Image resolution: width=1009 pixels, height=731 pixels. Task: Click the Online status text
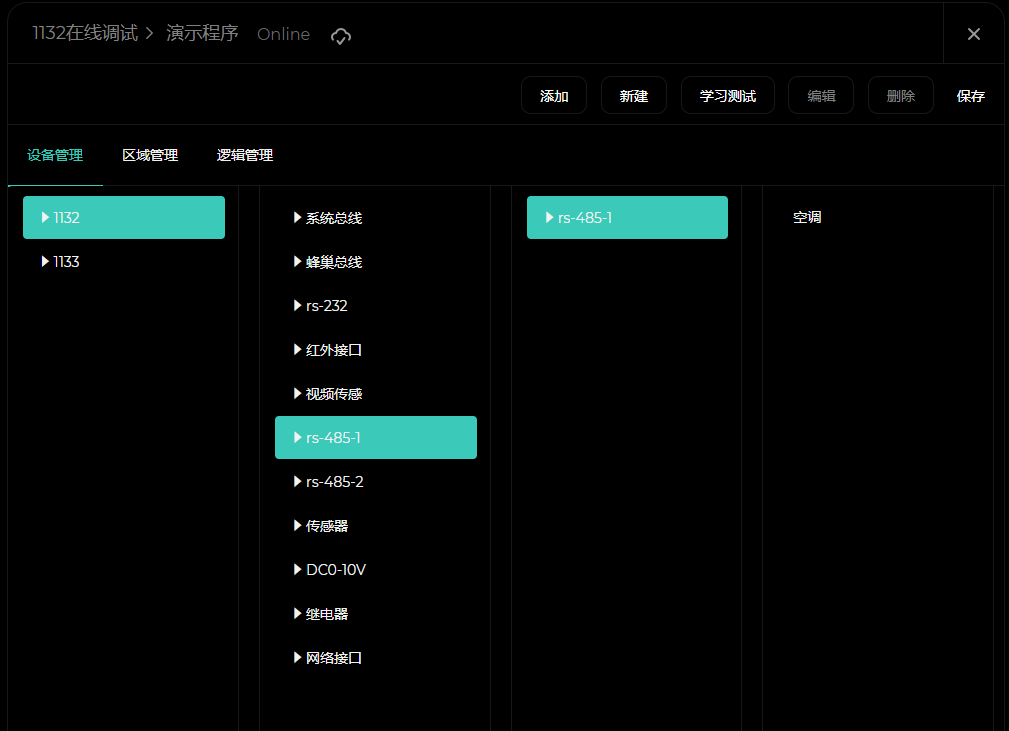coord(284,34)
